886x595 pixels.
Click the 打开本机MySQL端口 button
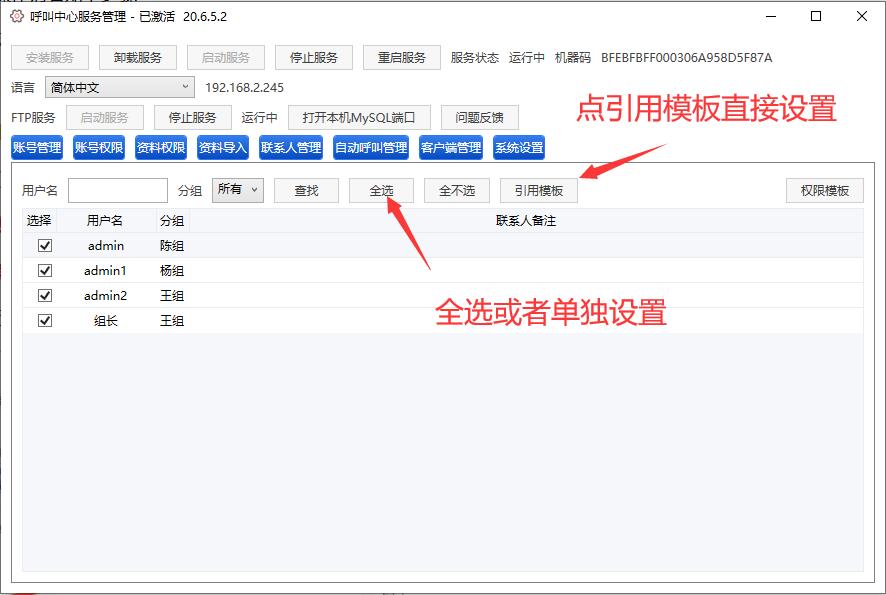tap(359, 118)
